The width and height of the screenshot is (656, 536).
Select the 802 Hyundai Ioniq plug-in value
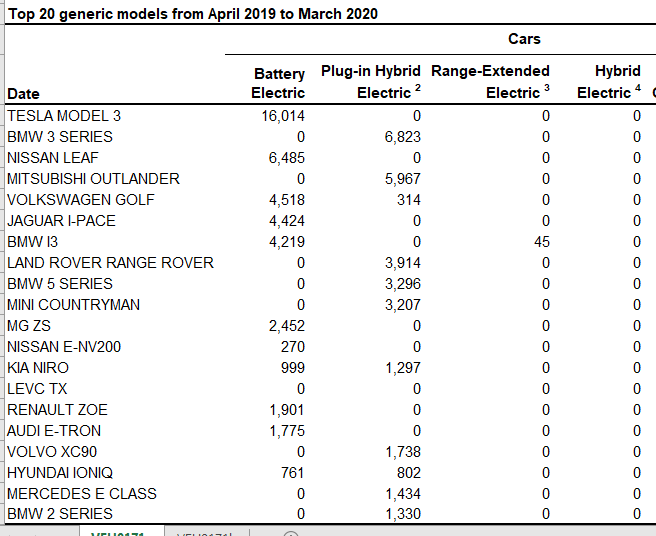point(409,473)
